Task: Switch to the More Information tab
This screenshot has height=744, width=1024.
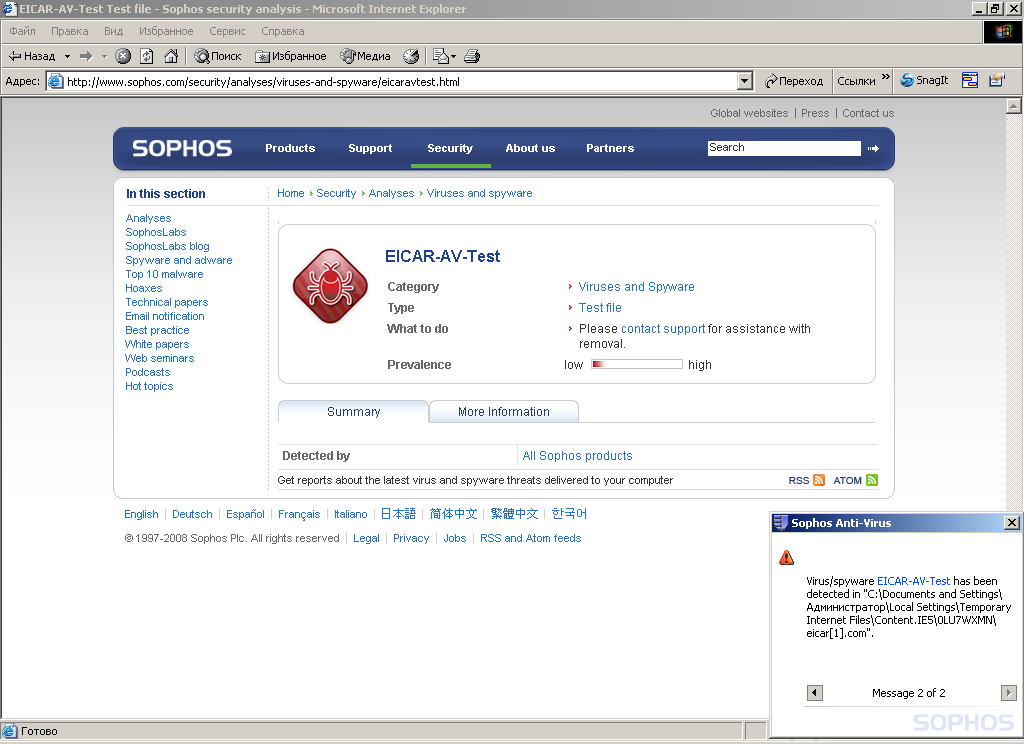Action: tap(504, 412)
